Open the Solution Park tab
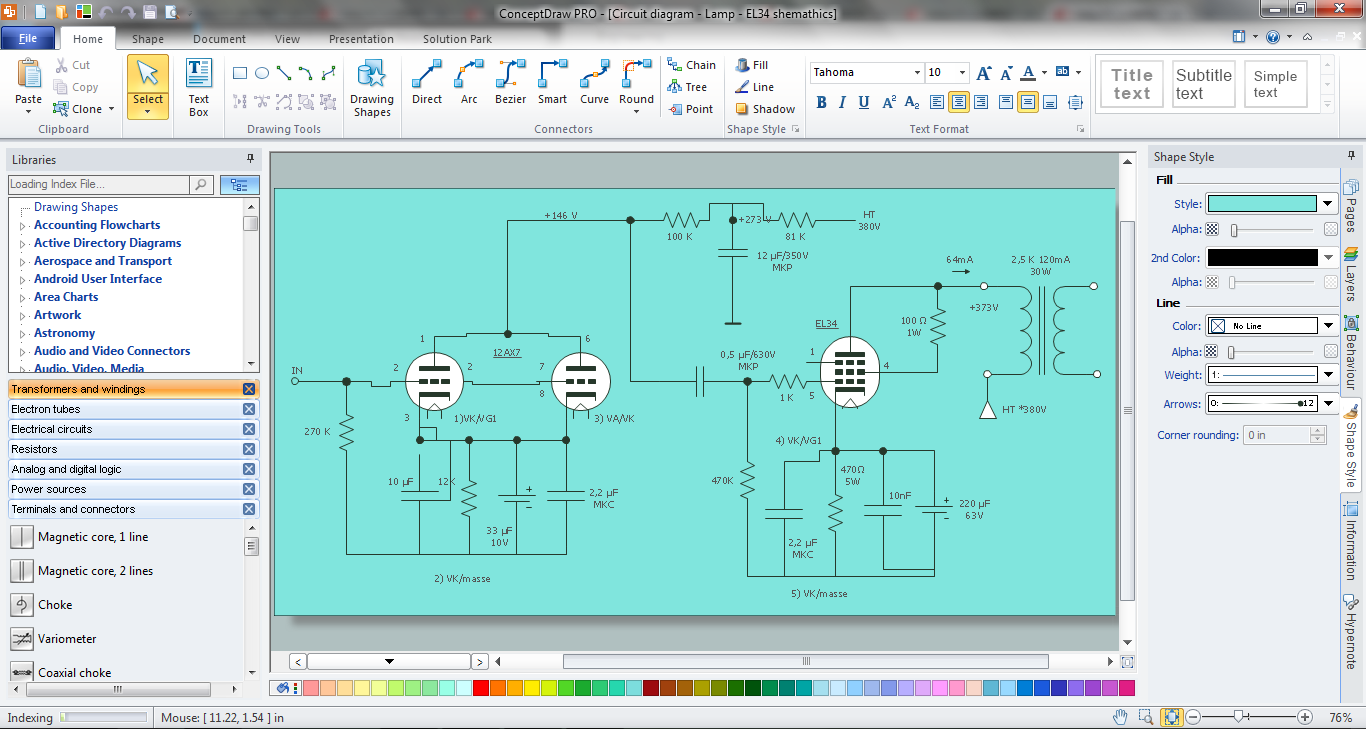 pyautogui.click(x=457, y=39)
